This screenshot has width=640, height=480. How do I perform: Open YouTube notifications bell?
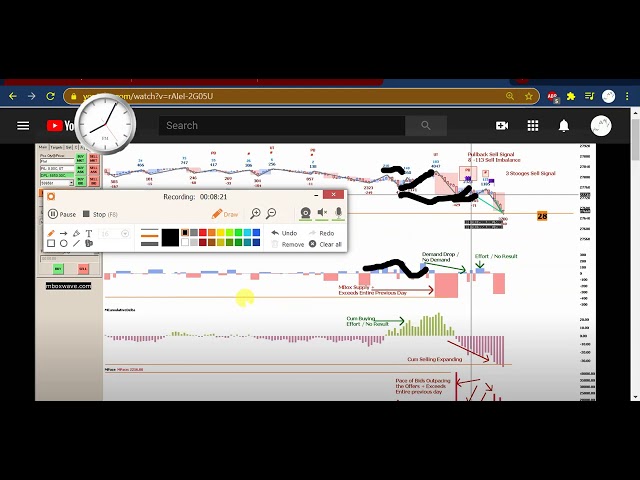[x=564, y=125]
